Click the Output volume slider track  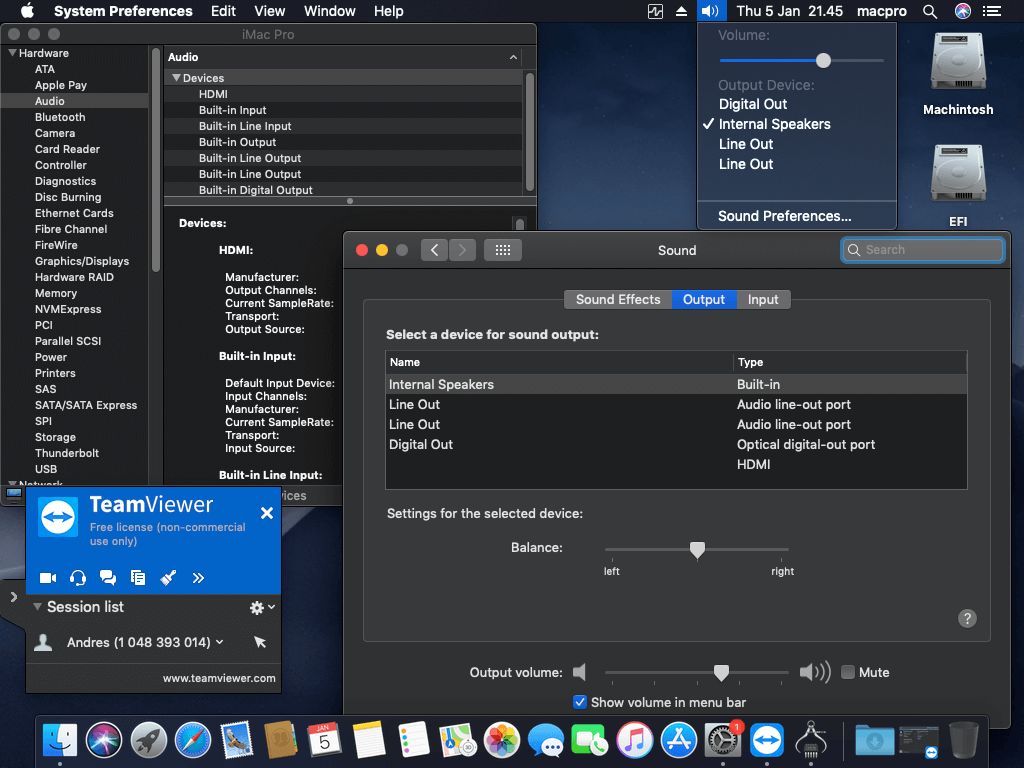pos(697,672)
